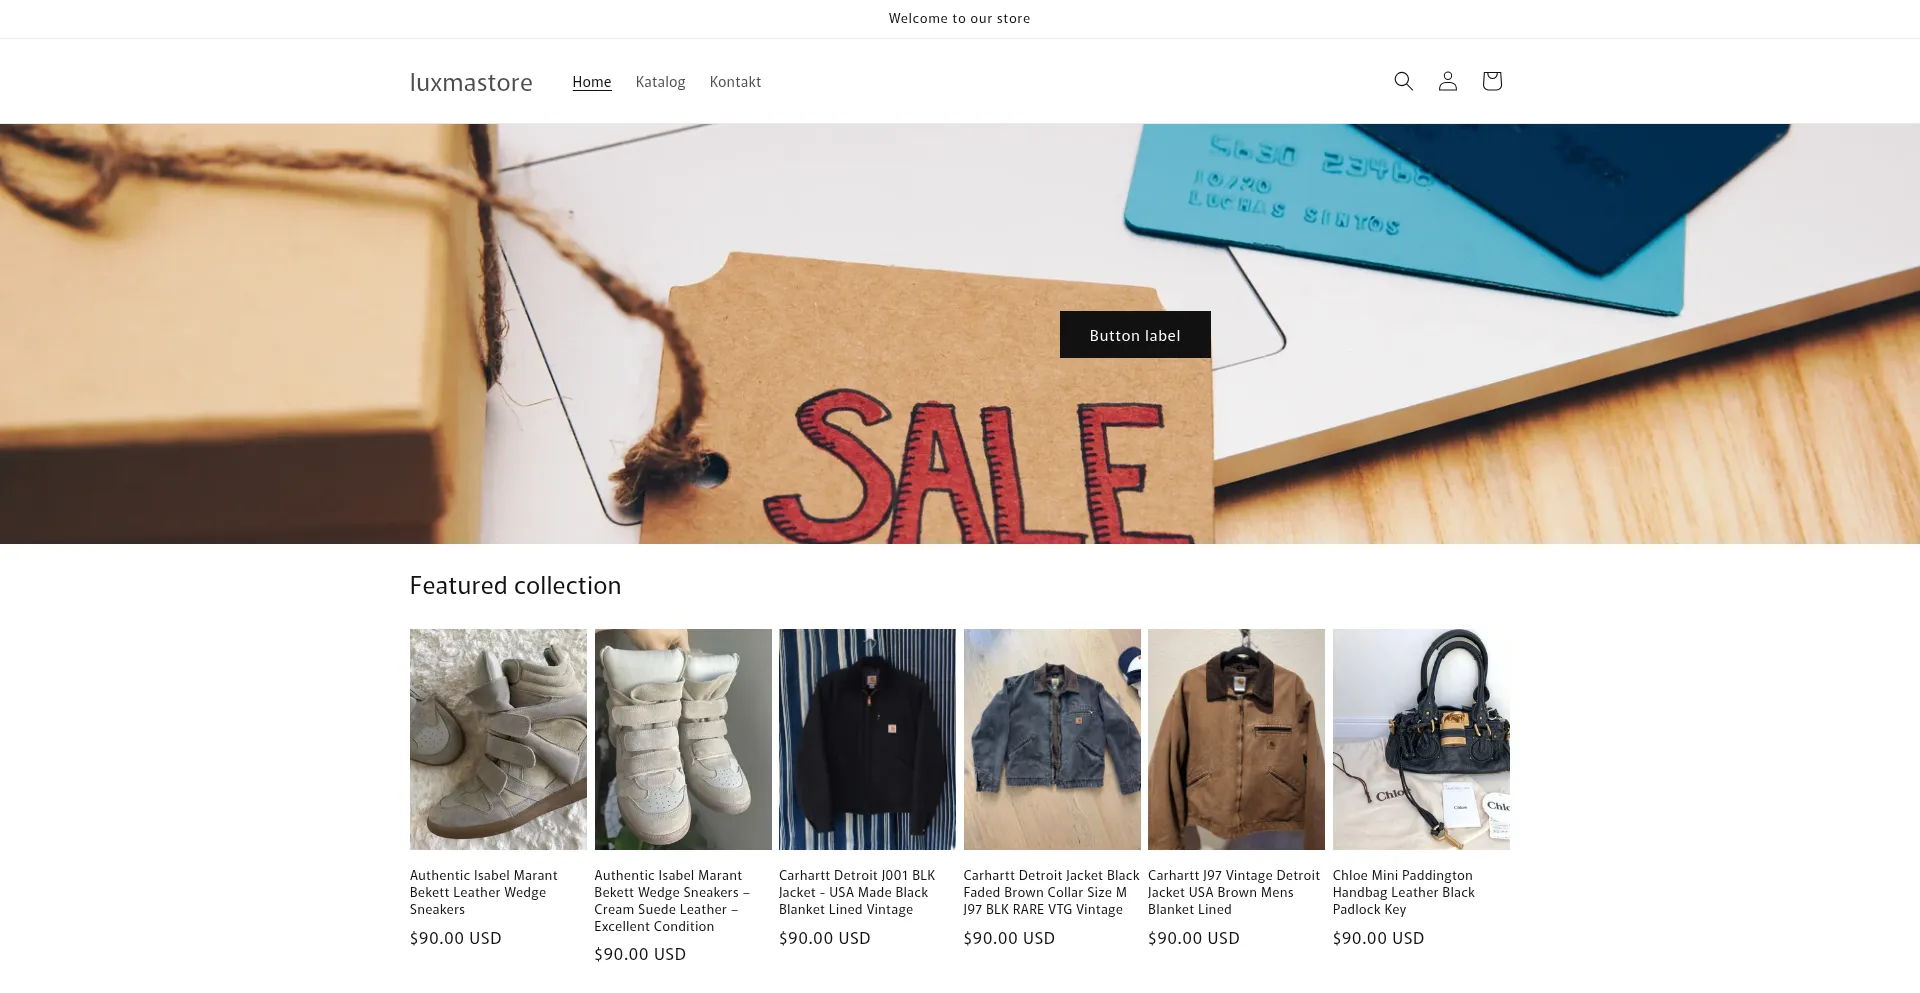
Task: Go to the Home menu item
Action: [x=592, y=82]
